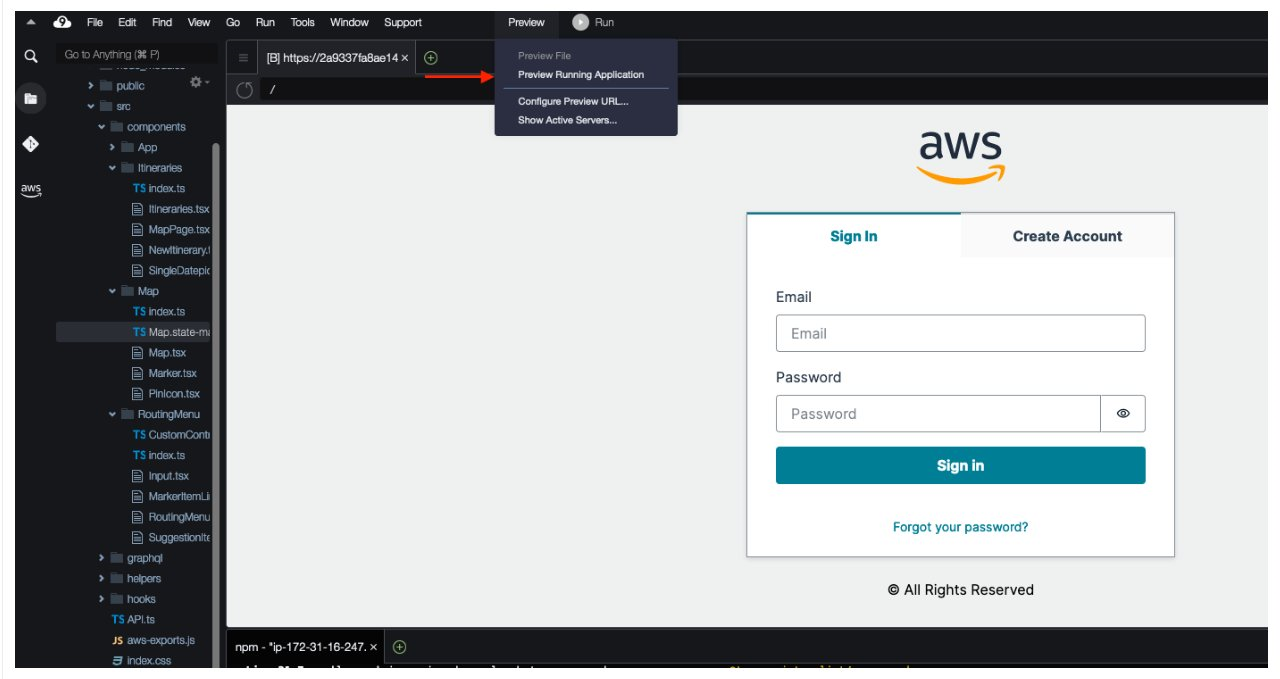Collapse the Itineraries folder
Image resolution: width=1280 pixels, height=679 pixels.
113,168
